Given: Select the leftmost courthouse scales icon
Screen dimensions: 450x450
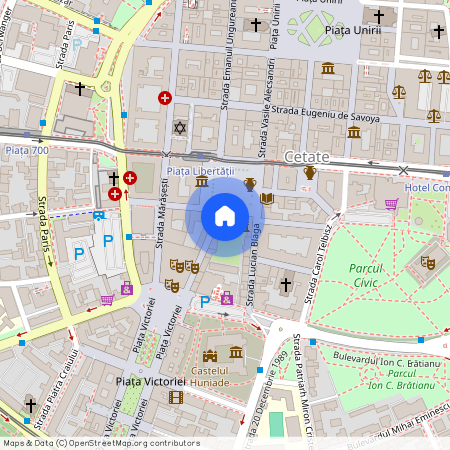Looking at the screenshot, I should (x=399, y=92).
